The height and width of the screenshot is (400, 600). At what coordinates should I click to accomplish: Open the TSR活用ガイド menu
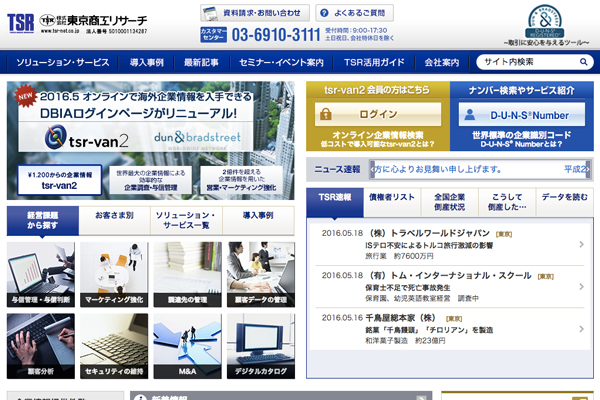pos(374,62)
